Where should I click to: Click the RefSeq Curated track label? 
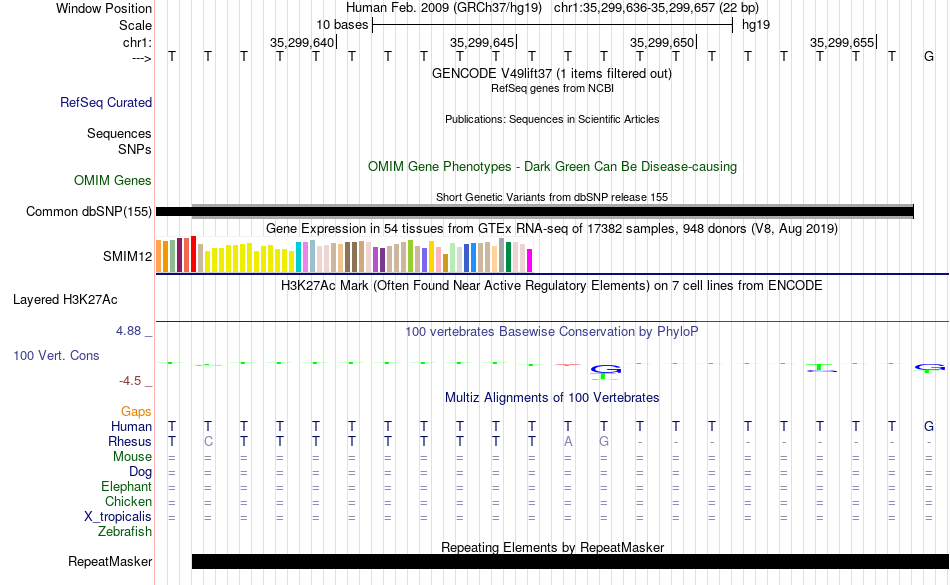105,102
